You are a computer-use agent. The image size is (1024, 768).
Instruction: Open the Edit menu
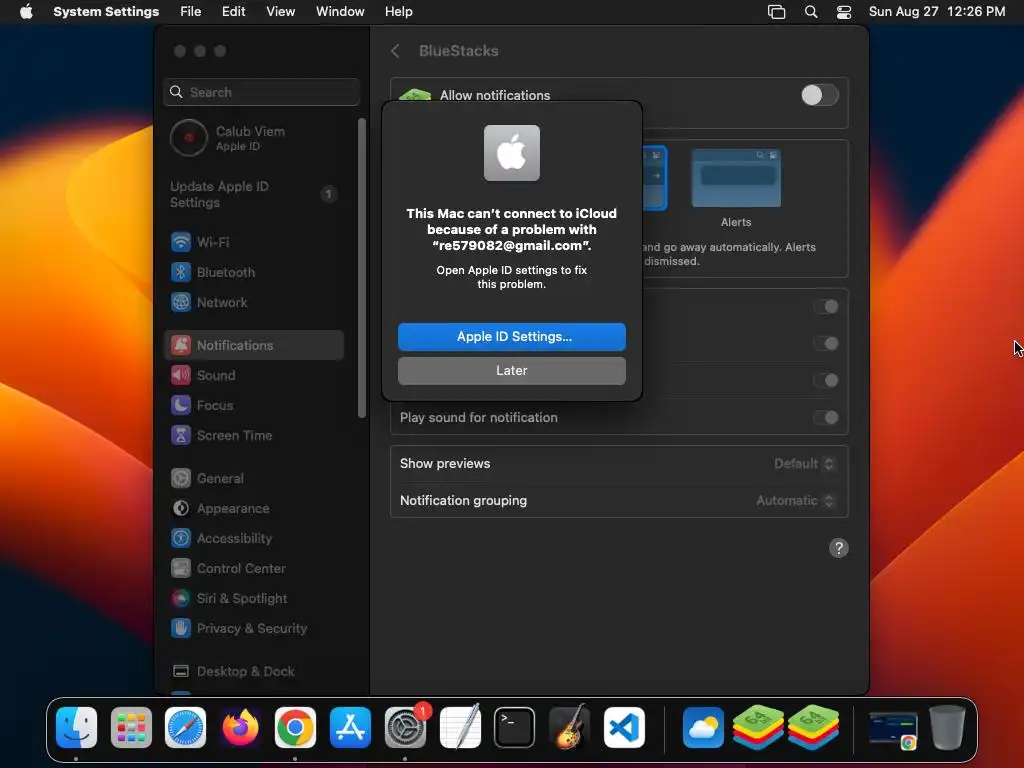coord(233,12)
